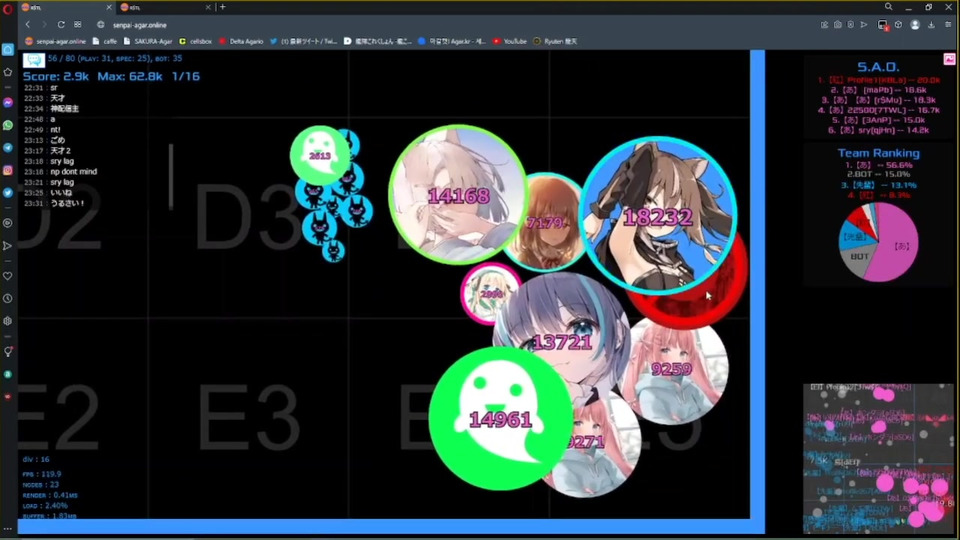Click the pink-haired cell labeled 9259

coord(673,370)
